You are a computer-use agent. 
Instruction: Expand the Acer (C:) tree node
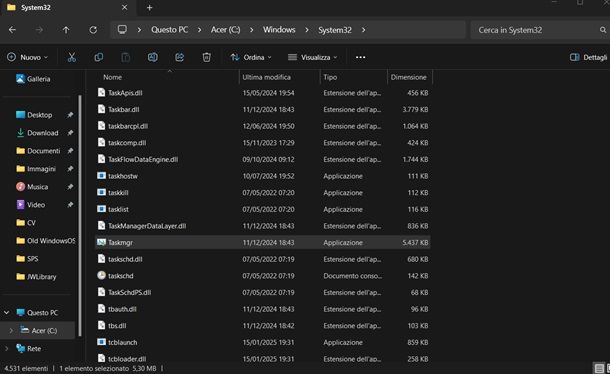pos(11,330)
